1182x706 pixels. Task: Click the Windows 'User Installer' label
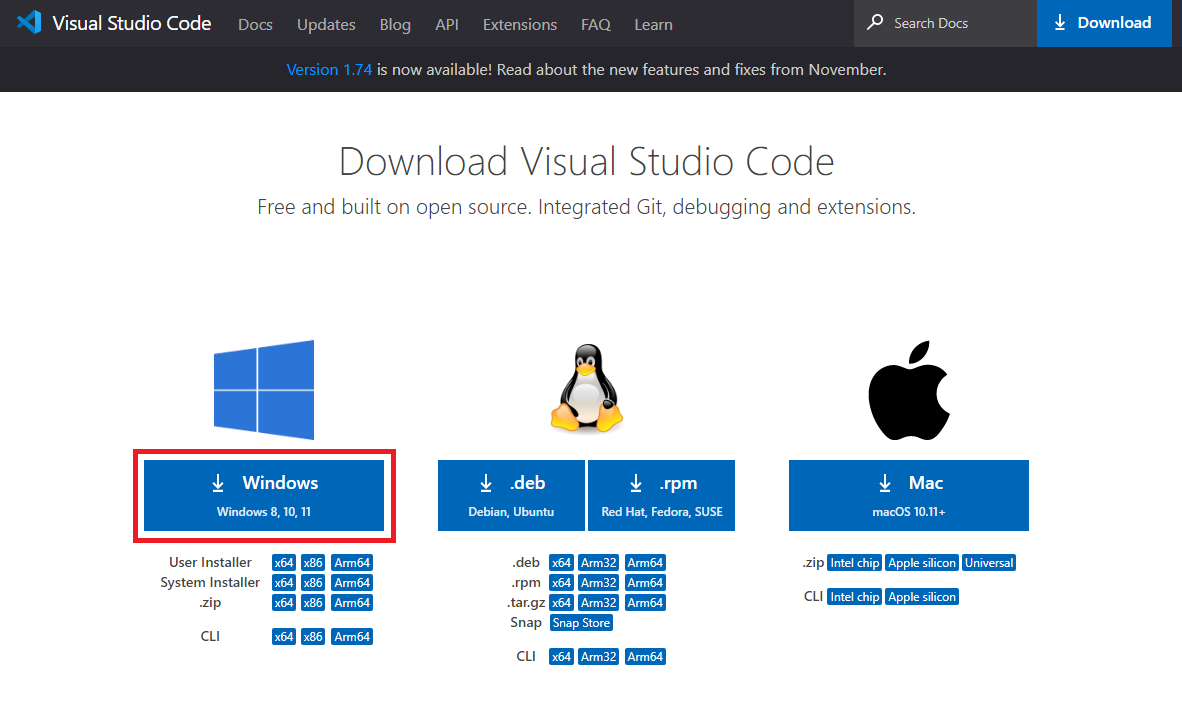(x=210, y=563)
